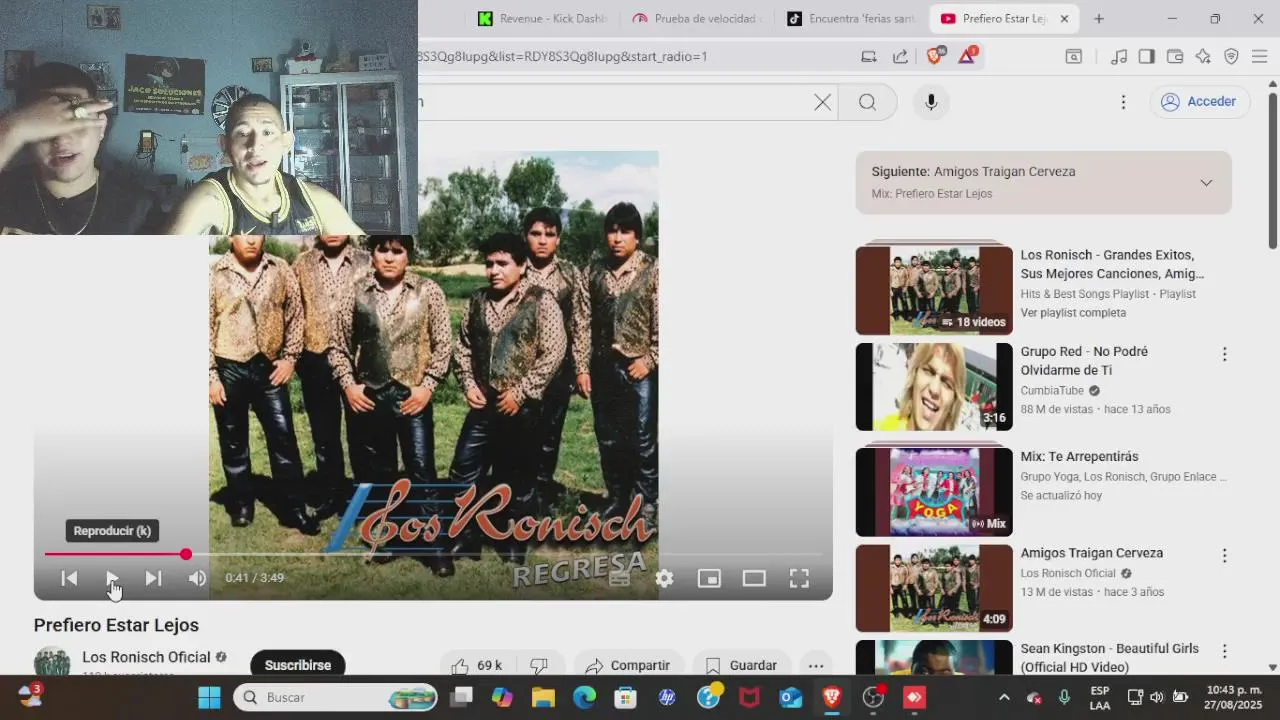The width and height of the screenshot is (1280, 720).
Task: Skip to the previous video
Action: coord(69,578)
